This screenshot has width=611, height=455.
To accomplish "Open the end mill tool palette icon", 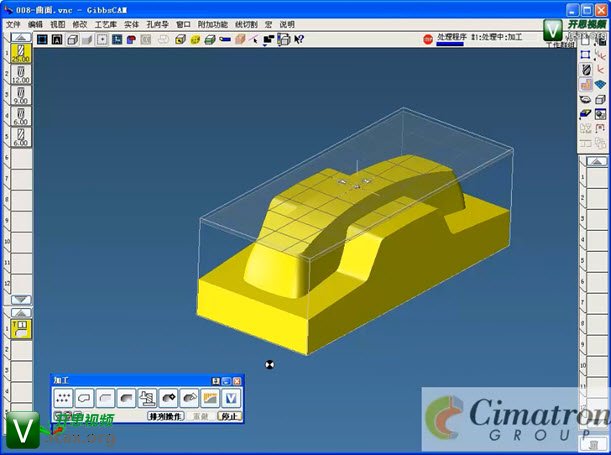I will tap(585, 70).
